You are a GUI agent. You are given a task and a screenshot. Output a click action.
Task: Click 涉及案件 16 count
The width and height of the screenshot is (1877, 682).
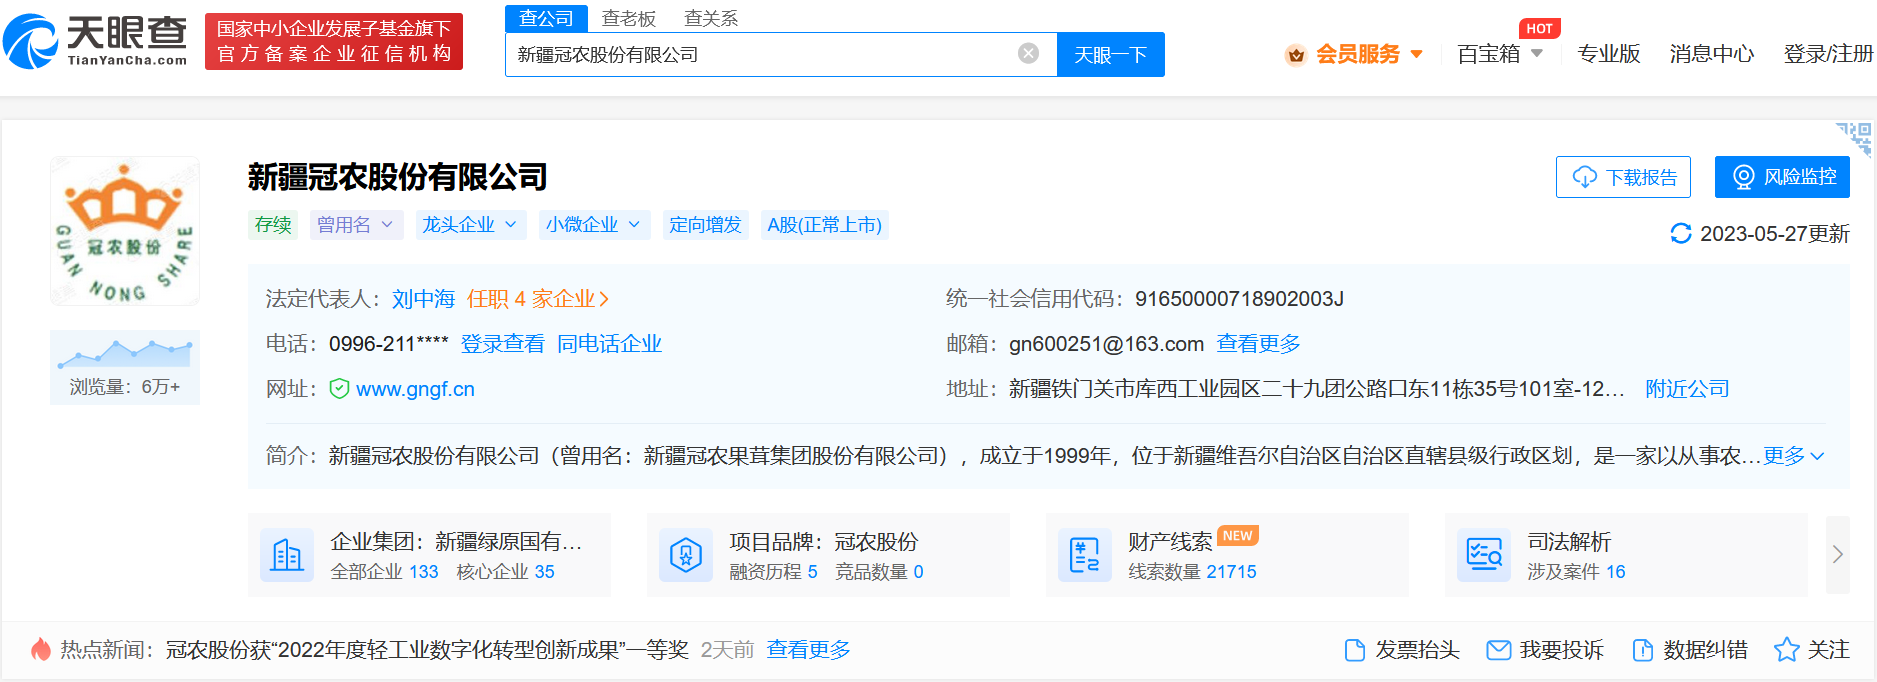1576,572
